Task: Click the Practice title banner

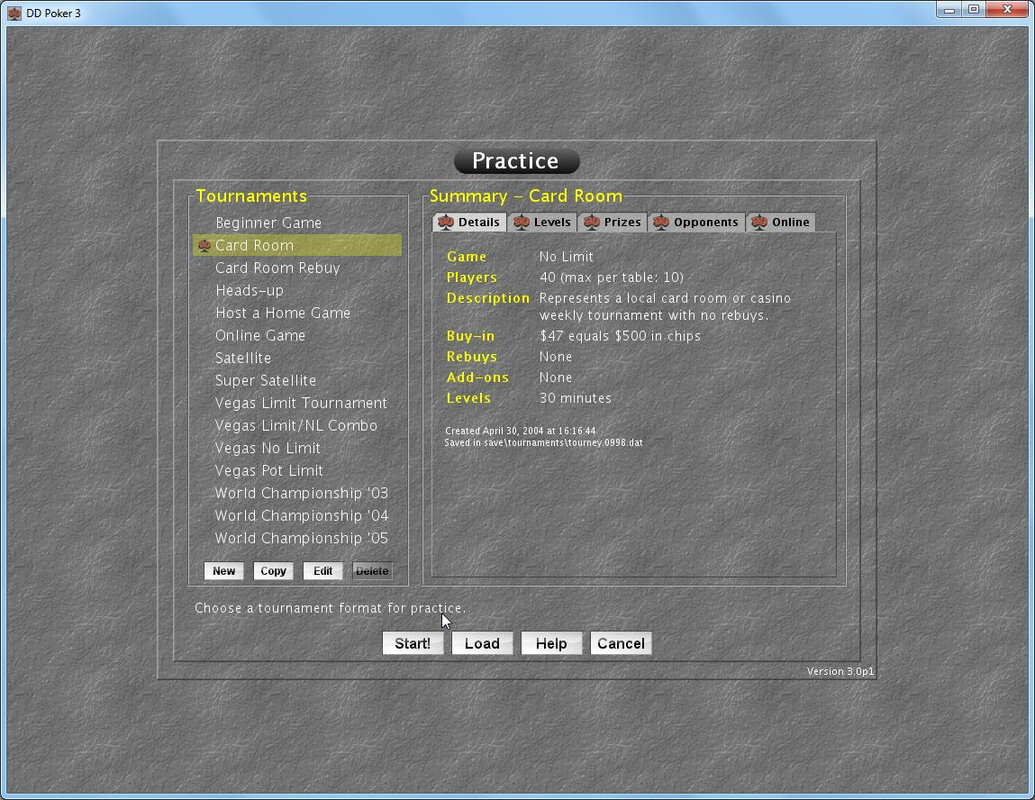Action: pos(516,161)
